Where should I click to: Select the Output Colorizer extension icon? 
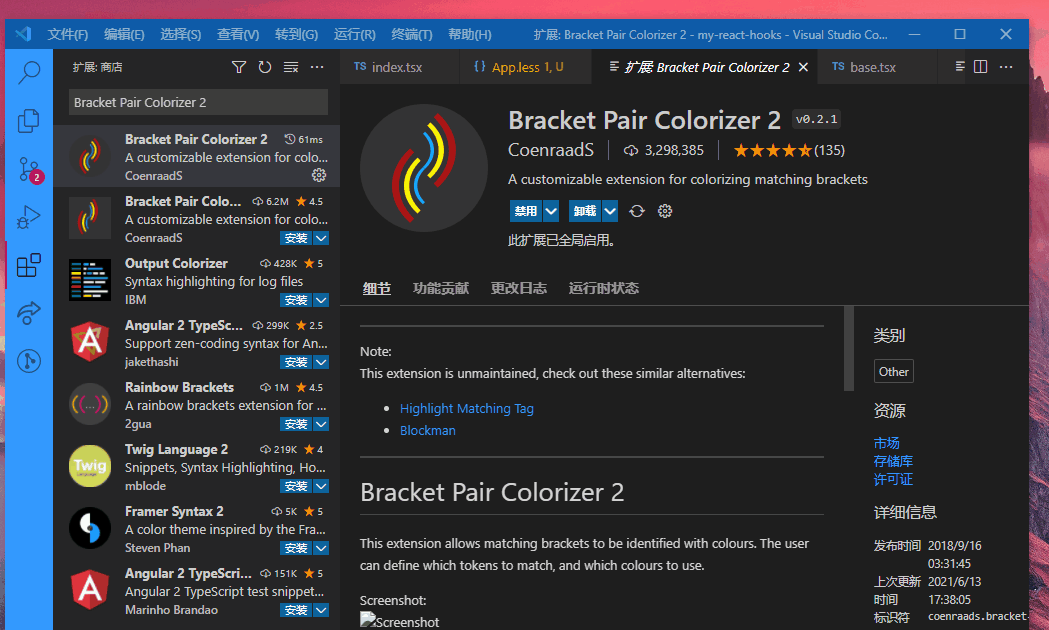[90, 280]
